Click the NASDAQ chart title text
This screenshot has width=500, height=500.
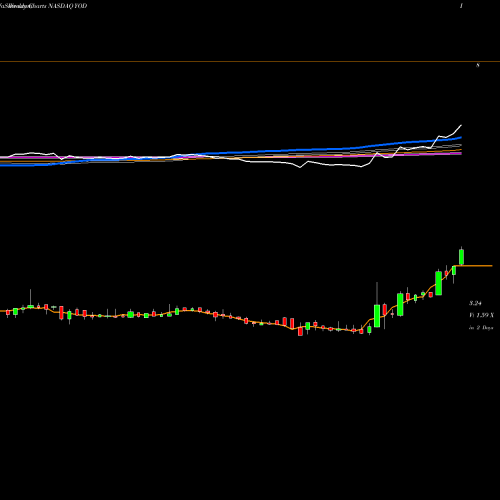[43, 6]
